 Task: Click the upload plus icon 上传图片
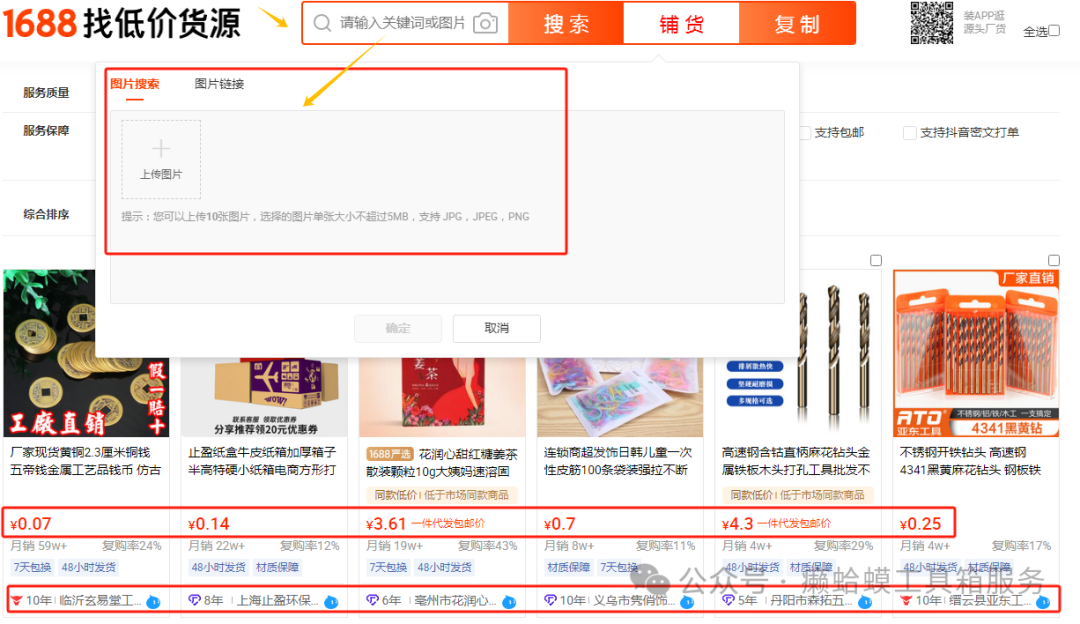tap(161, 159)
